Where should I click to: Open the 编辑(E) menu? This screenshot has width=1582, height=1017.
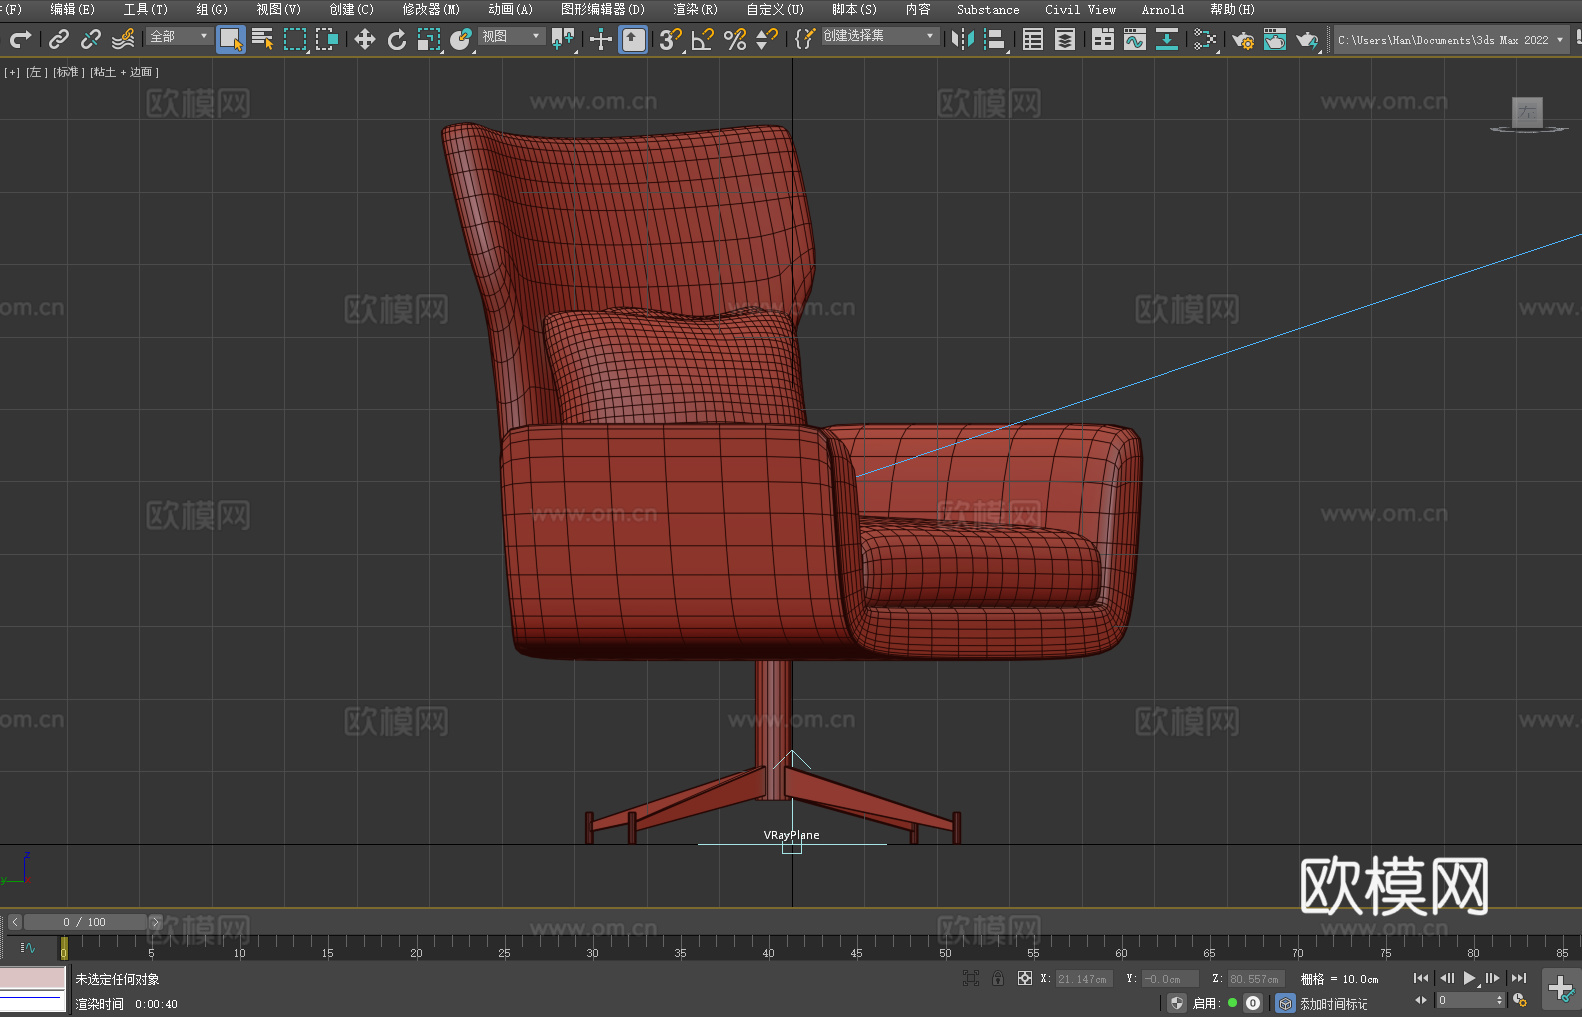point(72,9)
